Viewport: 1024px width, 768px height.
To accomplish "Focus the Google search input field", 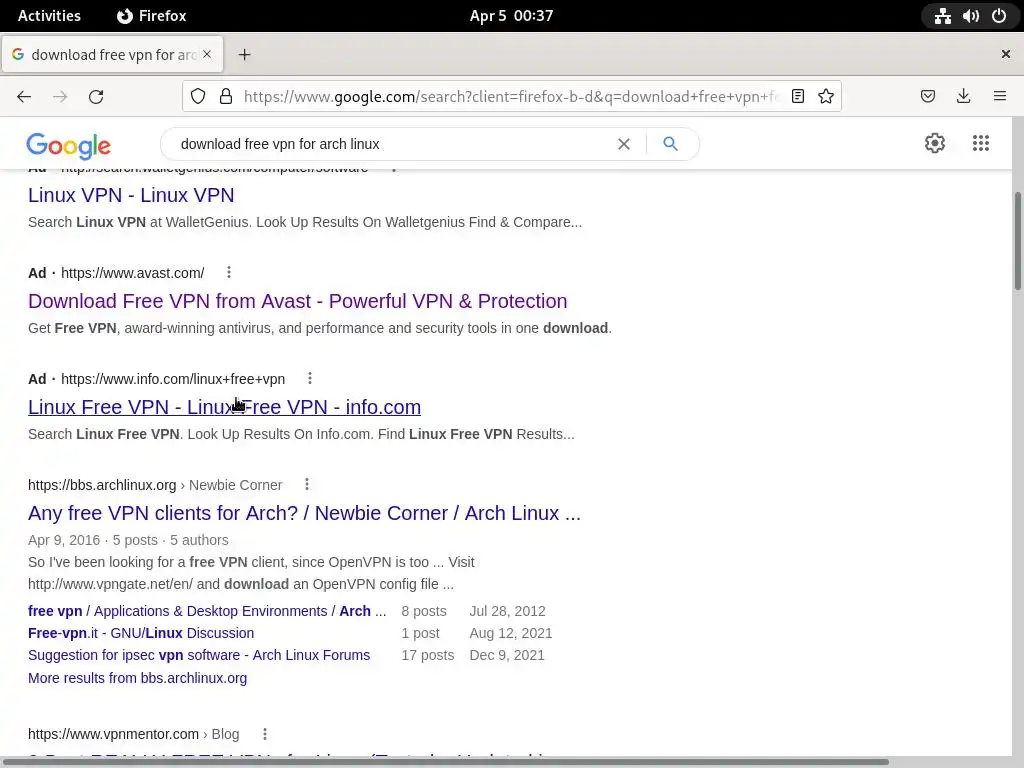I will click(x=392, y=144).
